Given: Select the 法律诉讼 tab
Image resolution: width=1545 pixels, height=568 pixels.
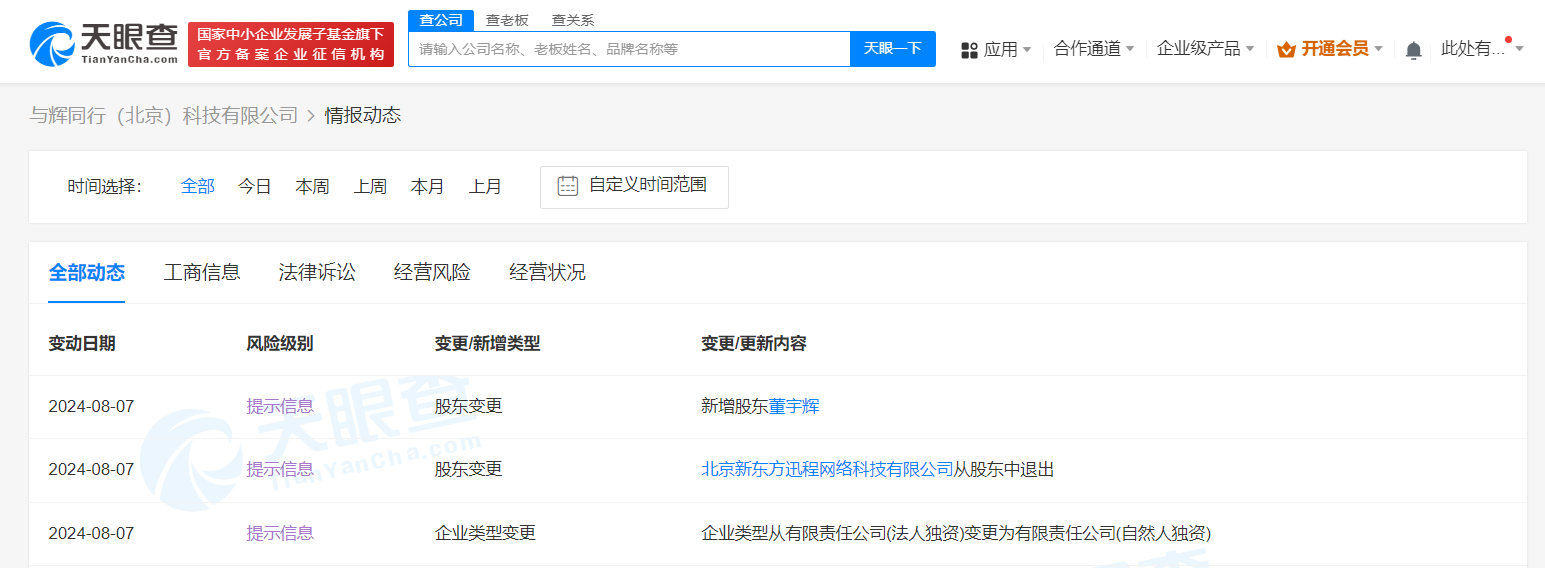Looking at the screenshot, I should point(317,272).
